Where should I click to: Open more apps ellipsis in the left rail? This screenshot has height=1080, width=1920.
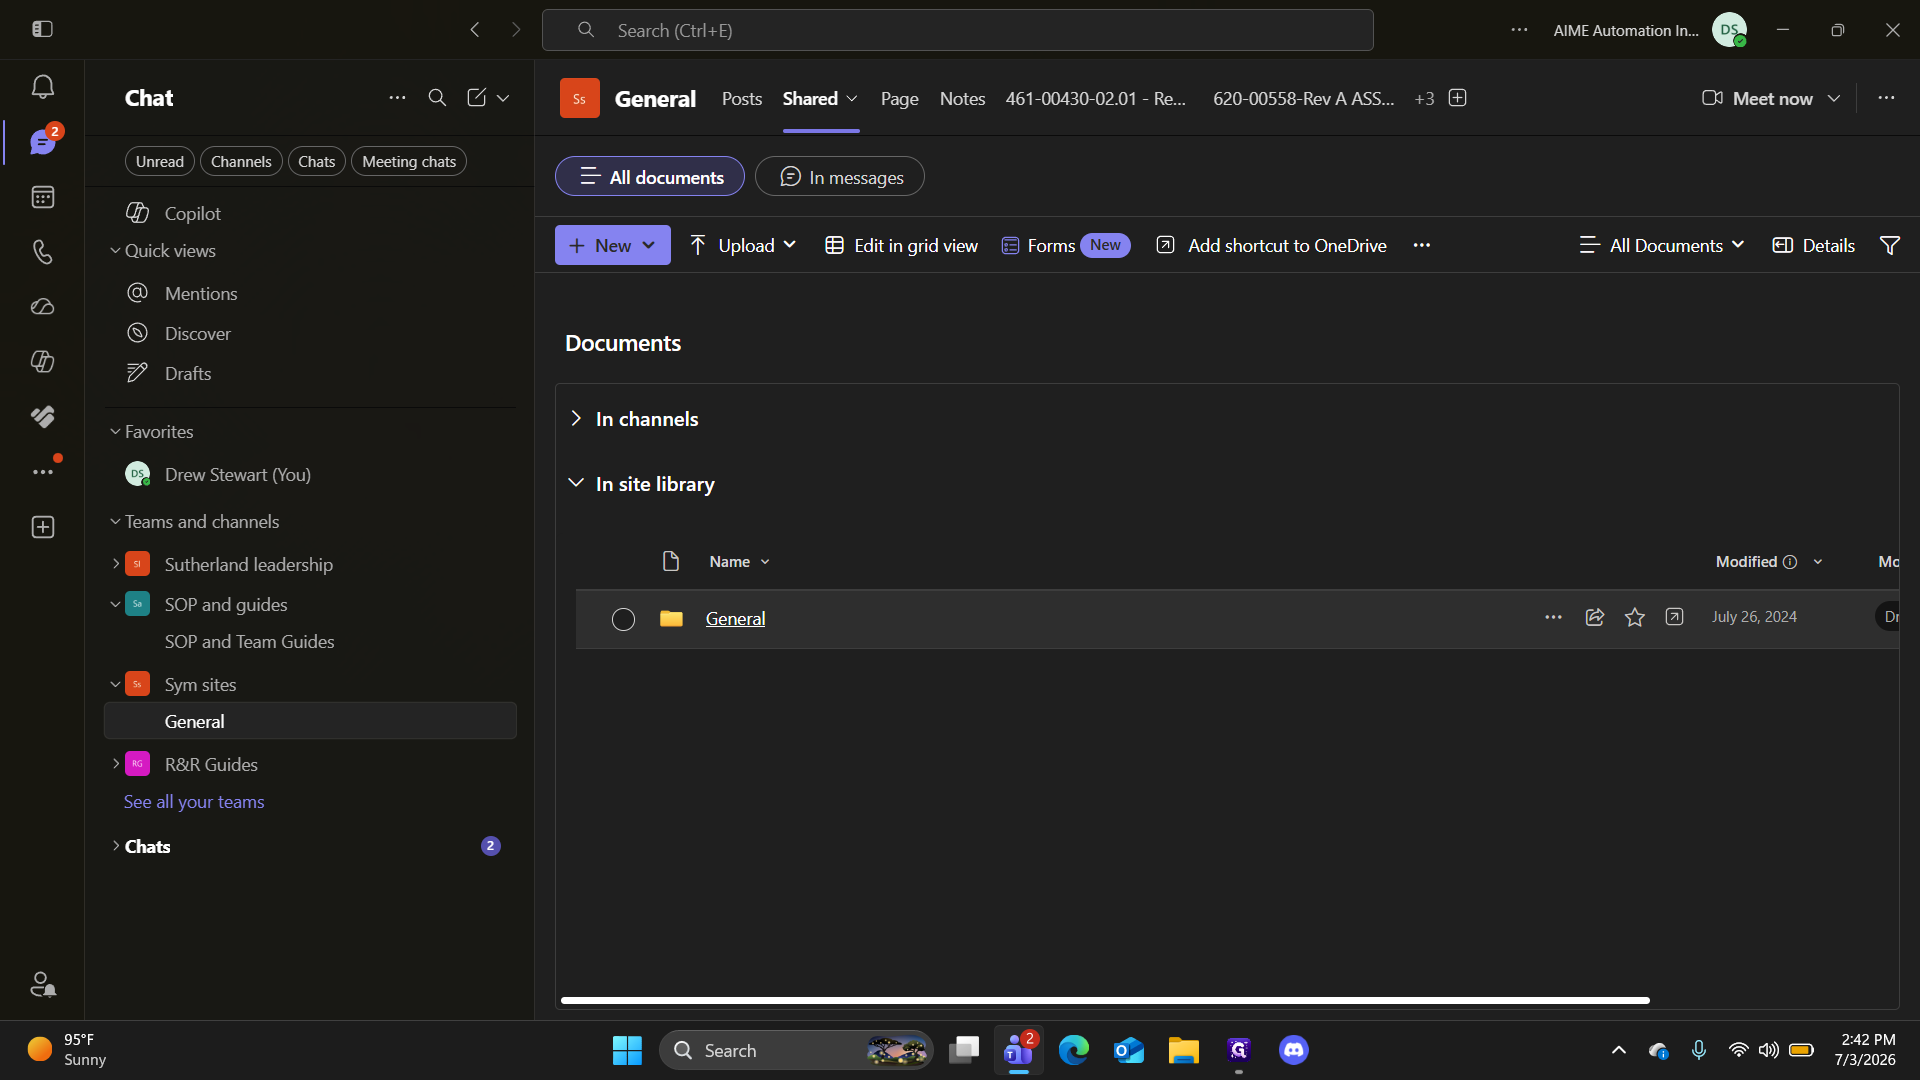[x=42, y=472]
